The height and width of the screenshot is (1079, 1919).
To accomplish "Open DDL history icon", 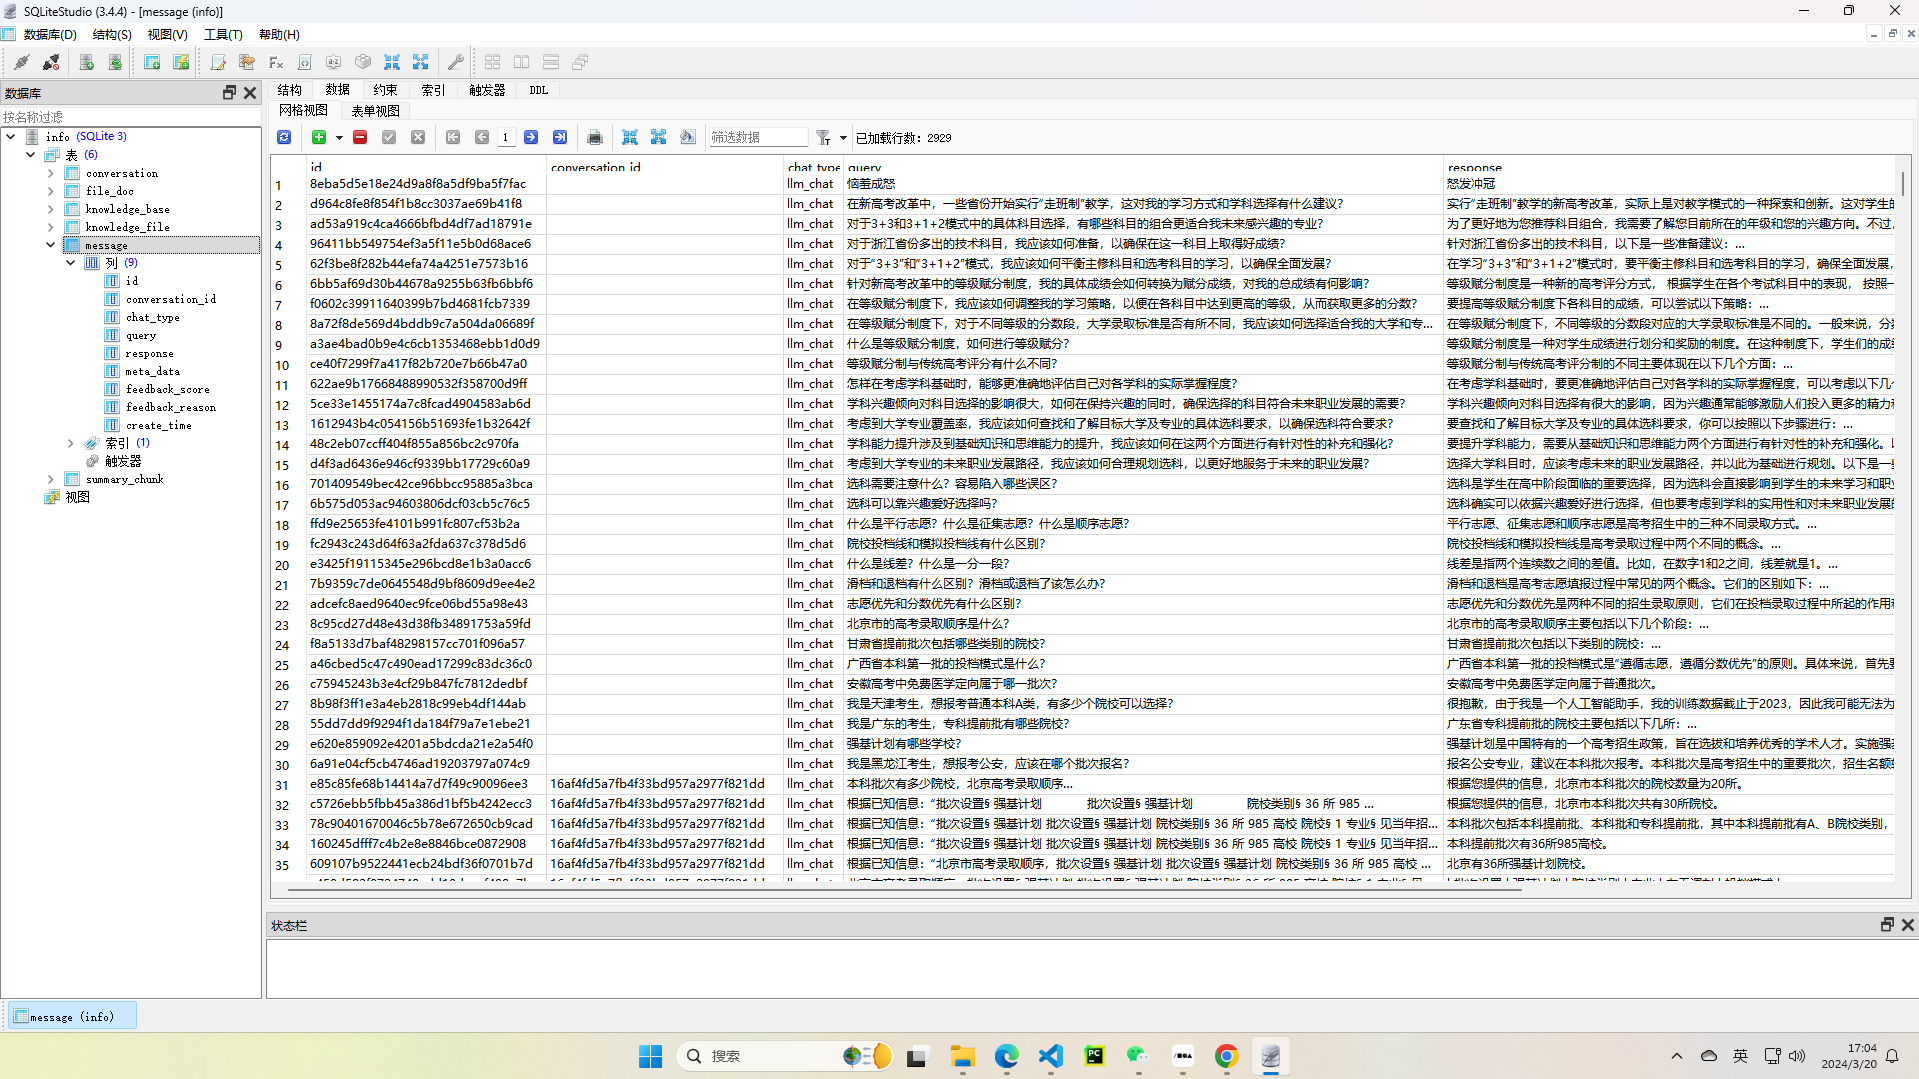I will click(x=247, y=62).
